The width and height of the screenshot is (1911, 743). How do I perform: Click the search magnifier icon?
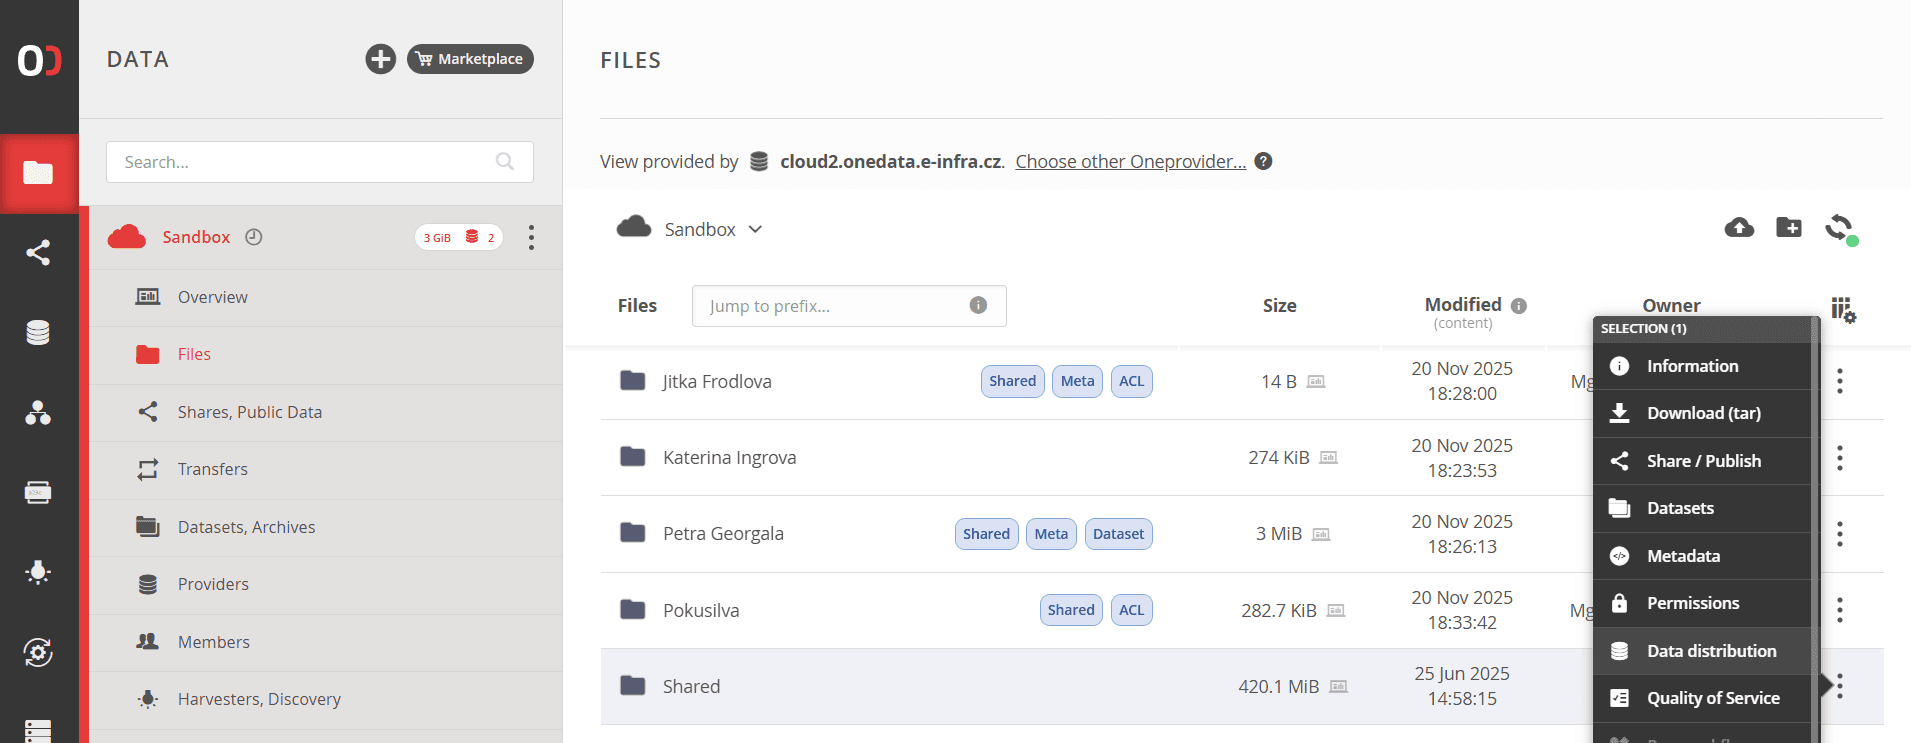505,162
